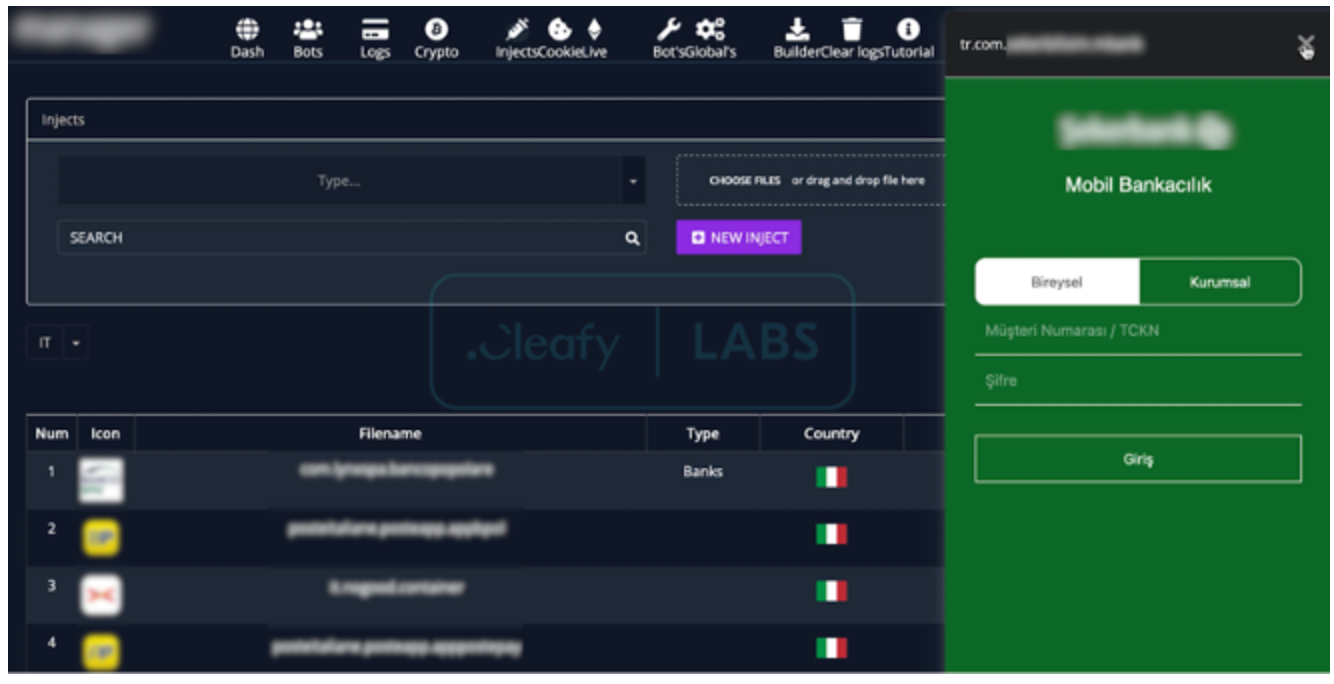This screenshot has width=1334, height=684.
Task: Click the Giriş button
Action: pyautogui.click(x=1138, y=459)
